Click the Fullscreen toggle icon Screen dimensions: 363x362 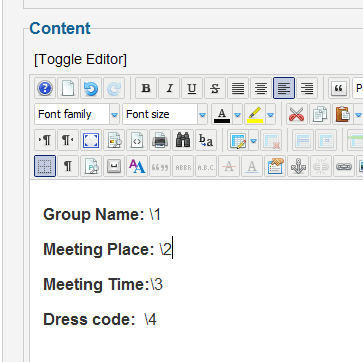91,140
